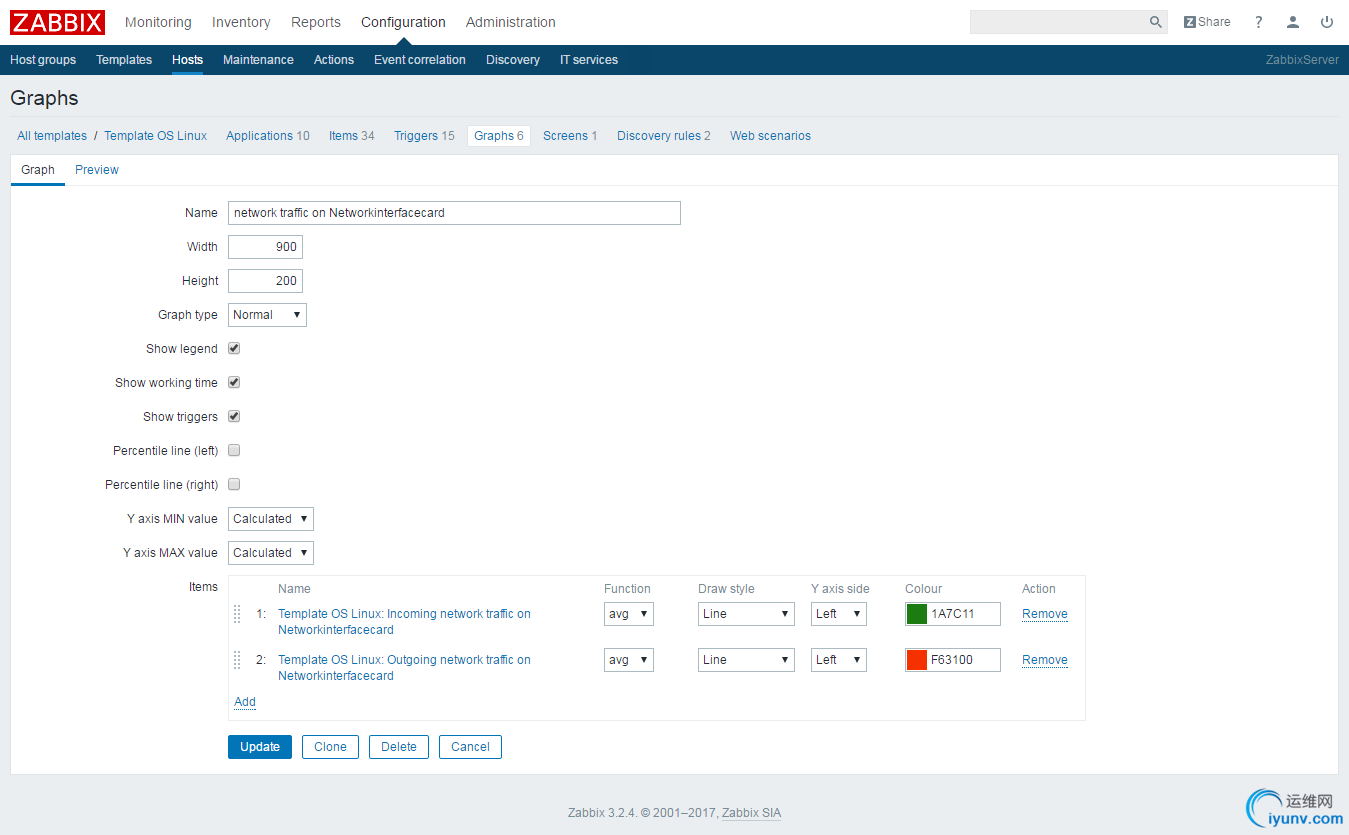Viewport: 1349px width, 835px height.
Task: Open the Configuration menu
Action: pos(403,22)
